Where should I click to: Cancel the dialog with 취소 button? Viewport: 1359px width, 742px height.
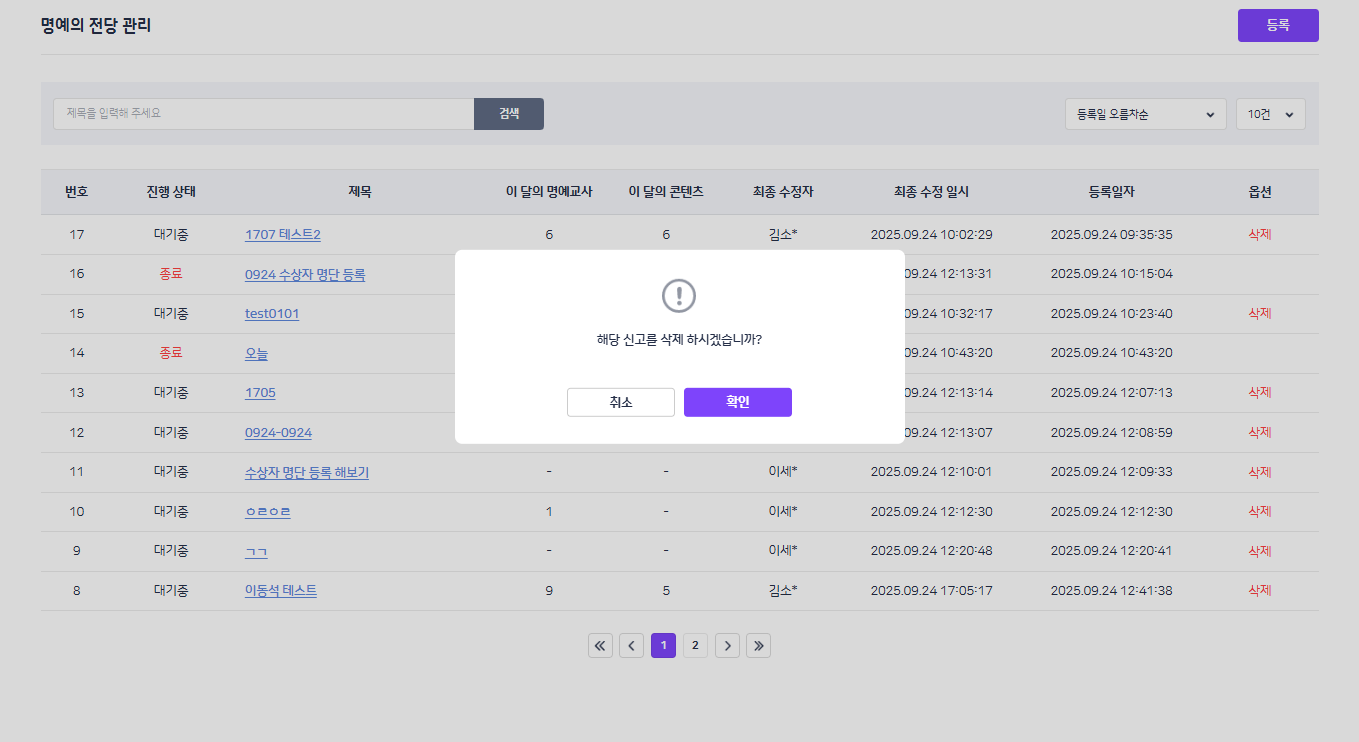coord(620,402)
